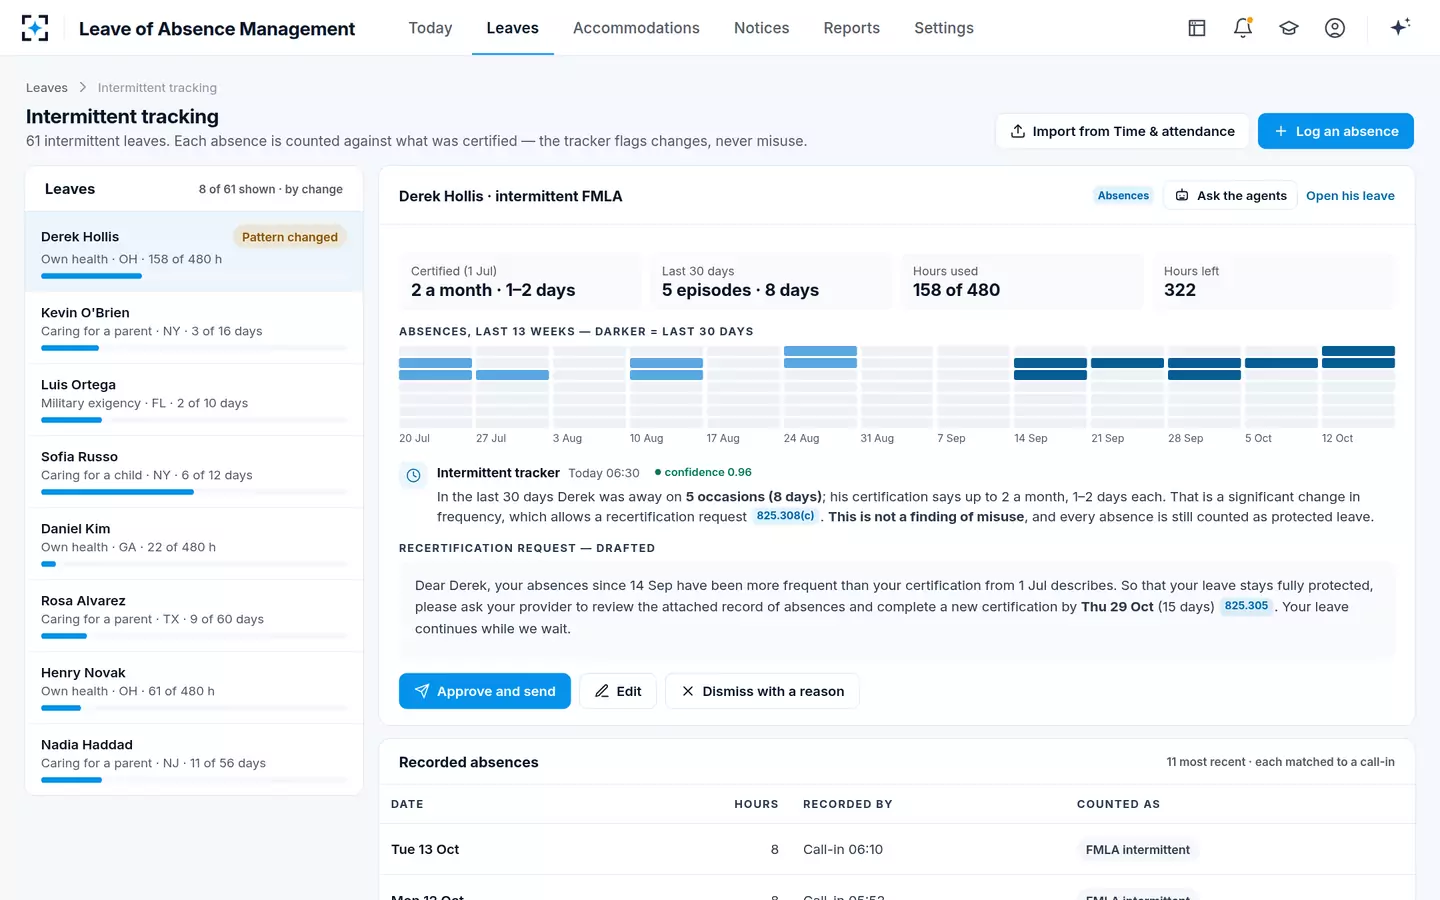The height and width of the screenshot is (900, 1440).
Task: Select Kevin O'Brien leave row
Action: [x=194, y=328]
